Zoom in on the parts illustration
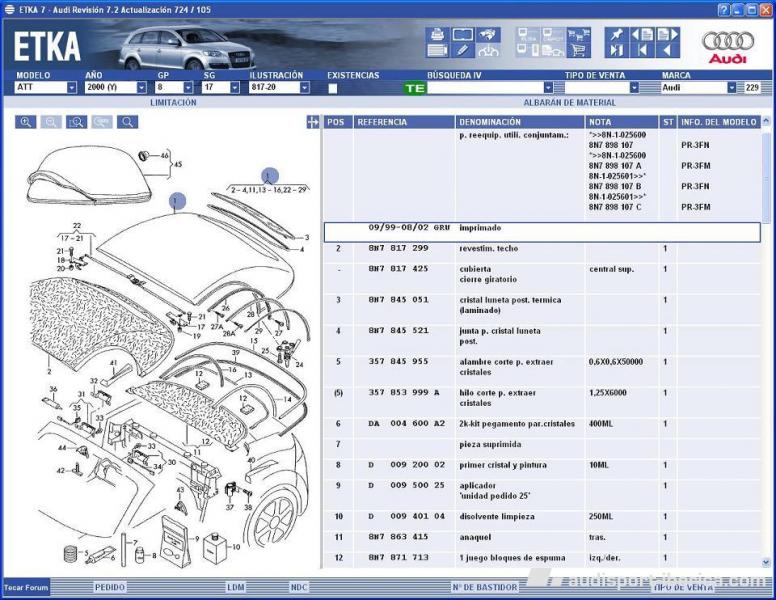The height and width of the screenshot is (600, 776). pyautogui.click(x=26, y=122)
